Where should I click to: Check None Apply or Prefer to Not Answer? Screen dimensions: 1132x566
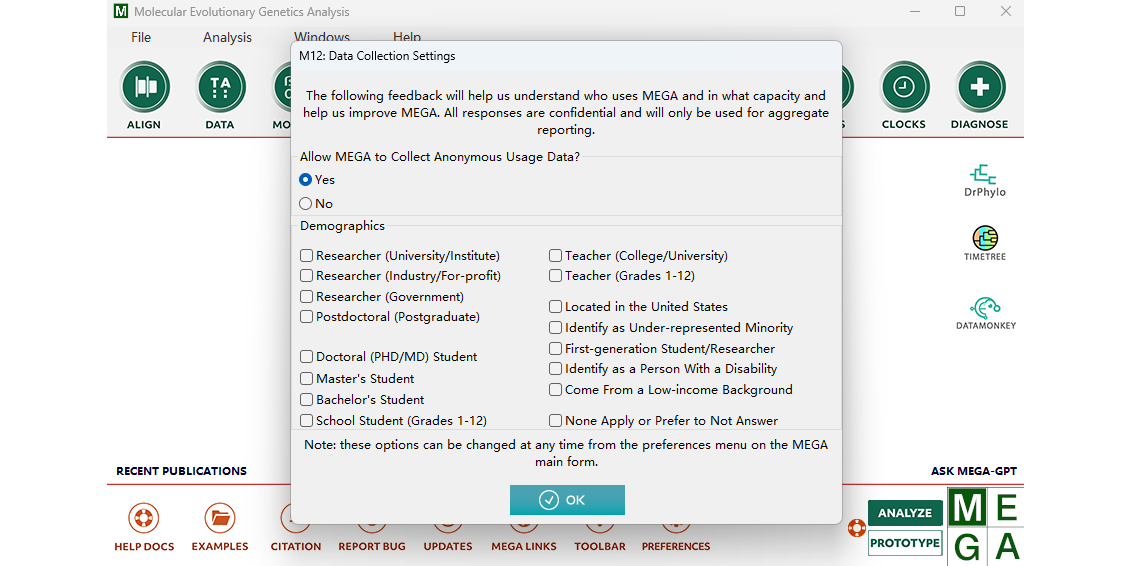pos(556,421)
